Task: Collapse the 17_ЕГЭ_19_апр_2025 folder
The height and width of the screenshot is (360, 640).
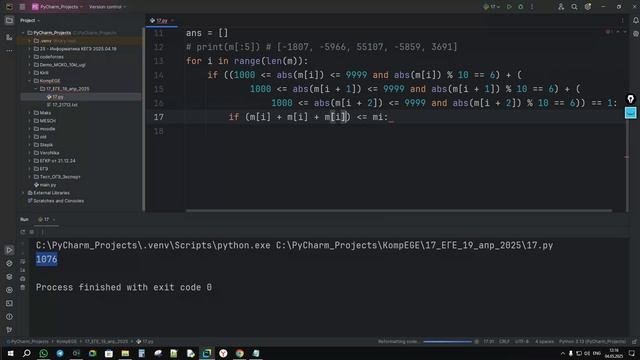Action: tap(36, 89)
